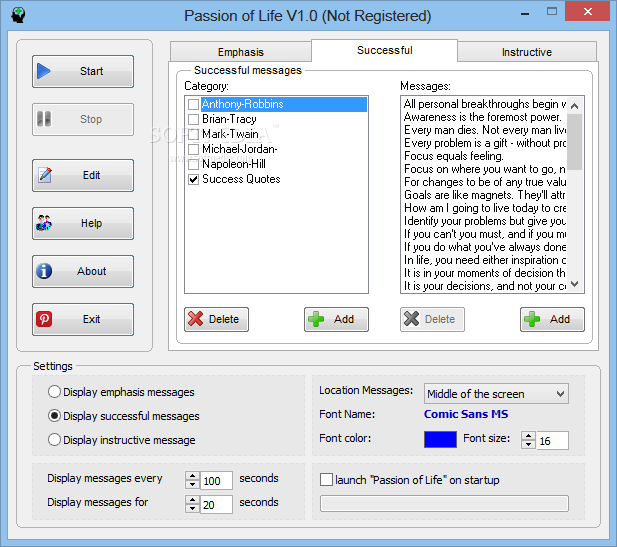
Task: Click the people icon on Help
Action: tap(44, 223)
